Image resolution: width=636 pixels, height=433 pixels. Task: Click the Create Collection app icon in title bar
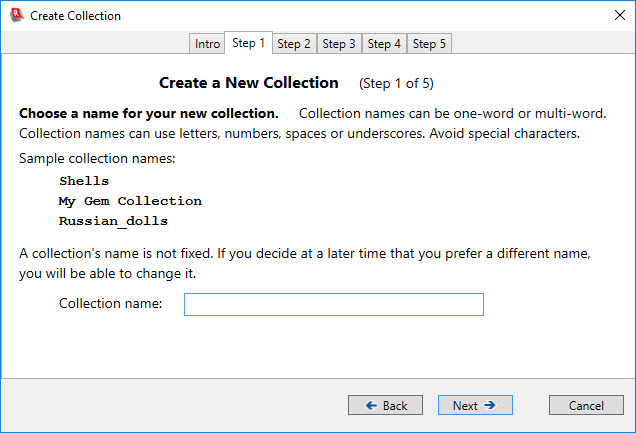pos(15,16)
